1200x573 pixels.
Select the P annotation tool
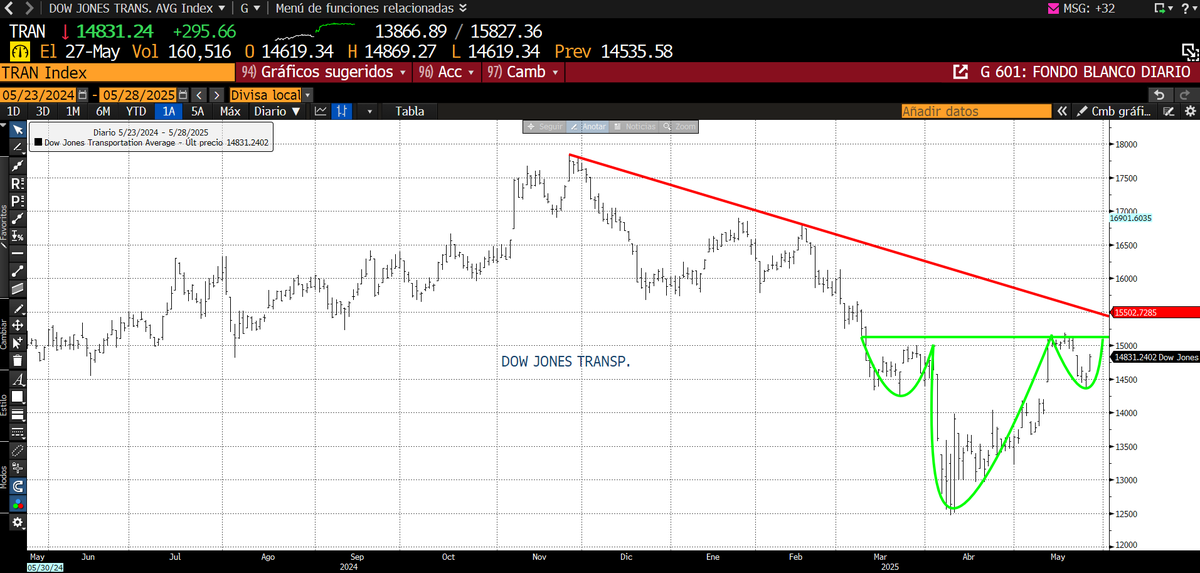(x=19, y=200)
